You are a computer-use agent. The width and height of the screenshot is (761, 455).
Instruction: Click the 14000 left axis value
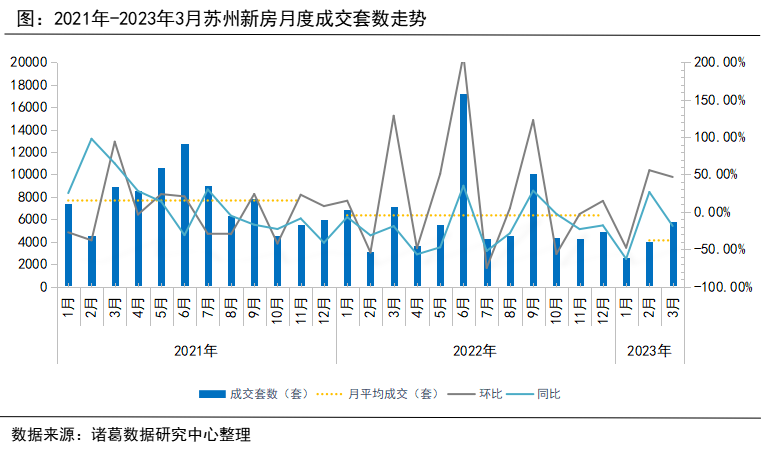29,130
